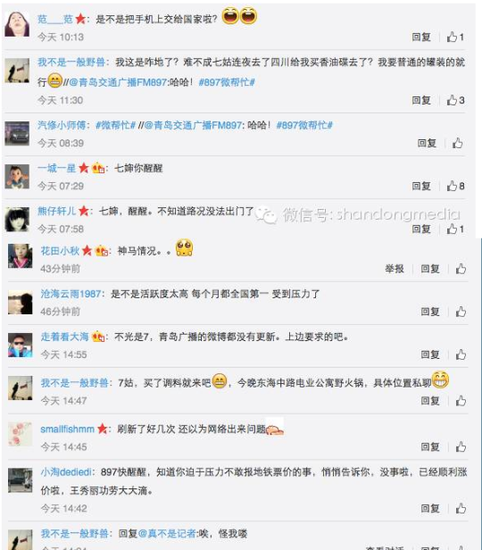Like smallfishmm's comment about refreshing
The width and height of the screenshot is (482, 550).
[x=461, y=447]
